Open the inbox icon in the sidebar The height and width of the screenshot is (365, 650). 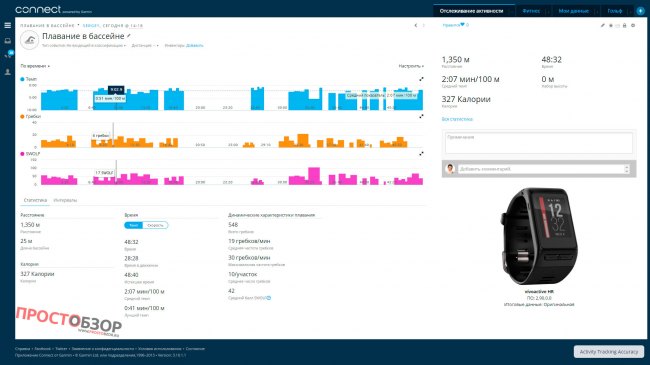point(7,41)
